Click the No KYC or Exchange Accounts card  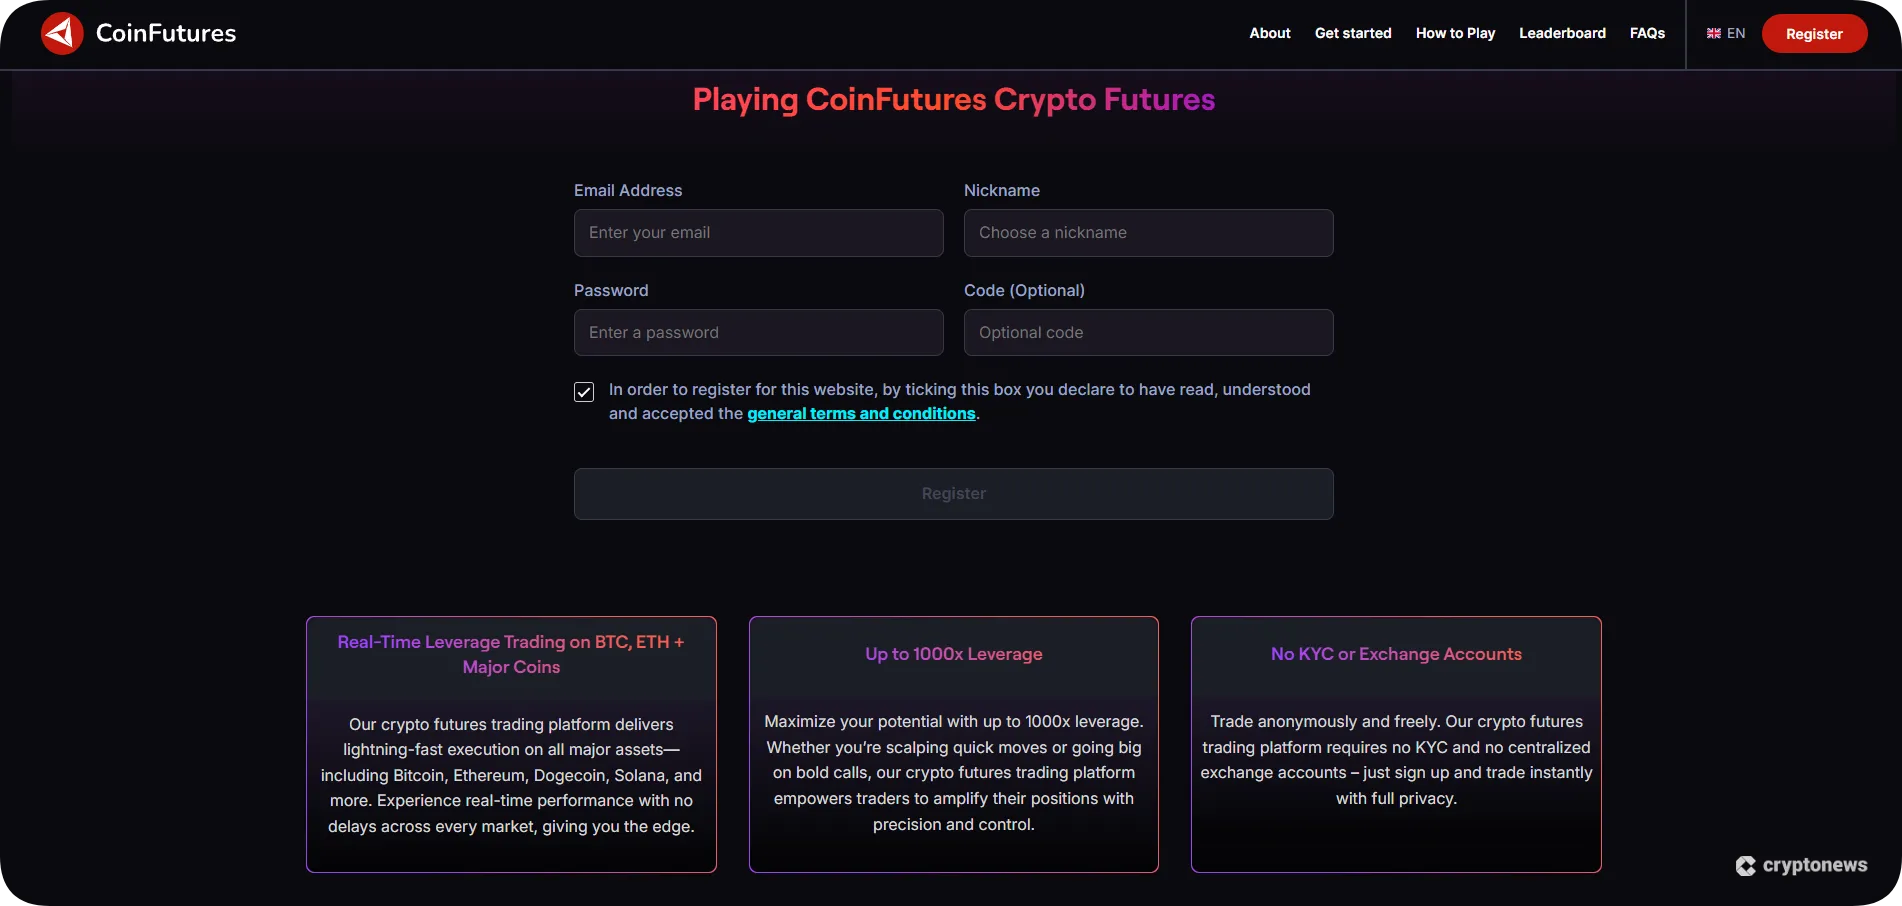click(1396, 744)
